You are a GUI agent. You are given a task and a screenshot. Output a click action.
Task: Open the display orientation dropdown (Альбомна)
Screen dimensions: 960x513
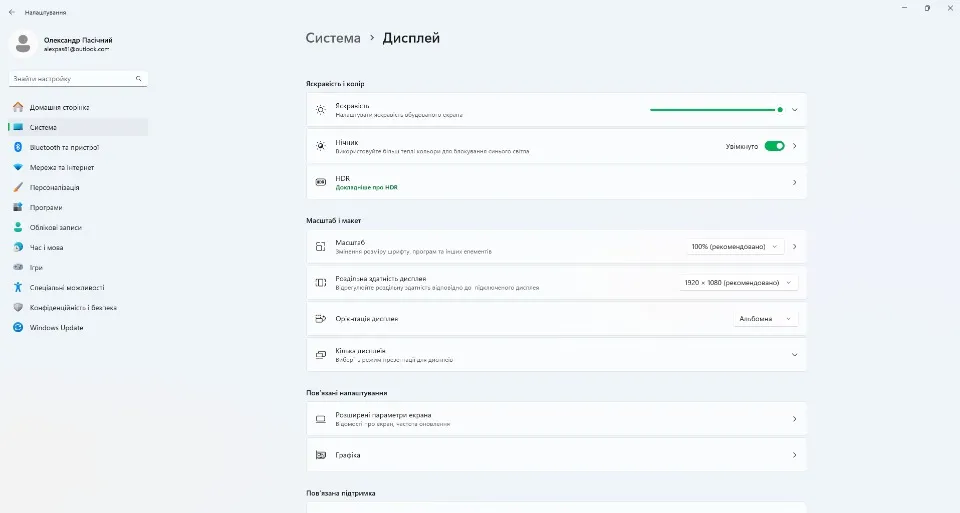coord(765,319)
